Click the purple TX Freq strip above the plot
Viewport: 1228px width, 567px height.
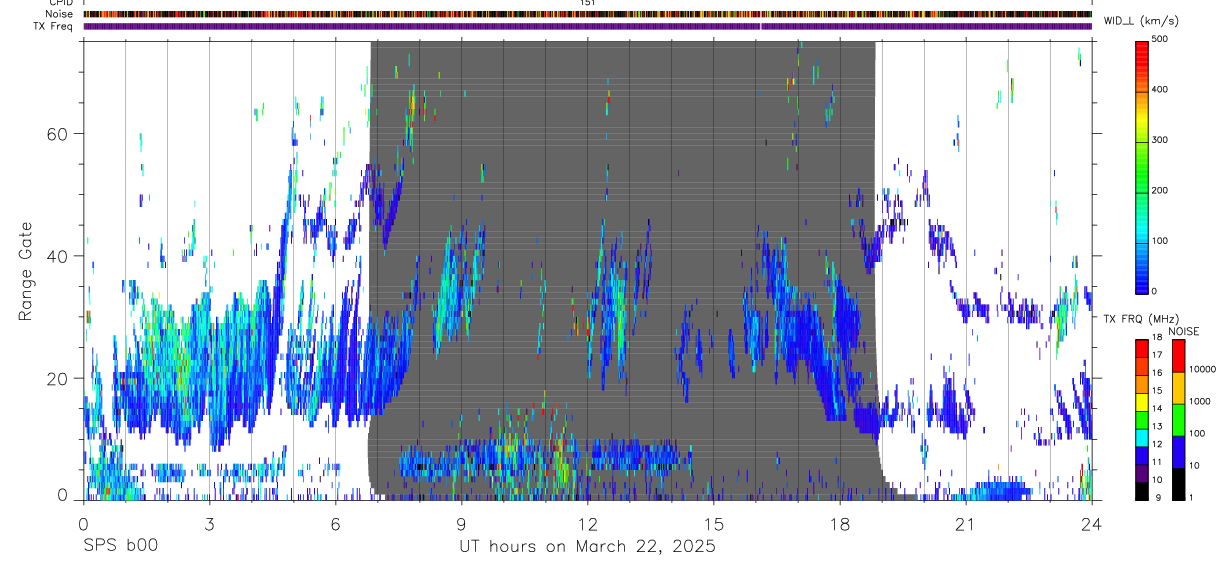click(x=587, y=26)
